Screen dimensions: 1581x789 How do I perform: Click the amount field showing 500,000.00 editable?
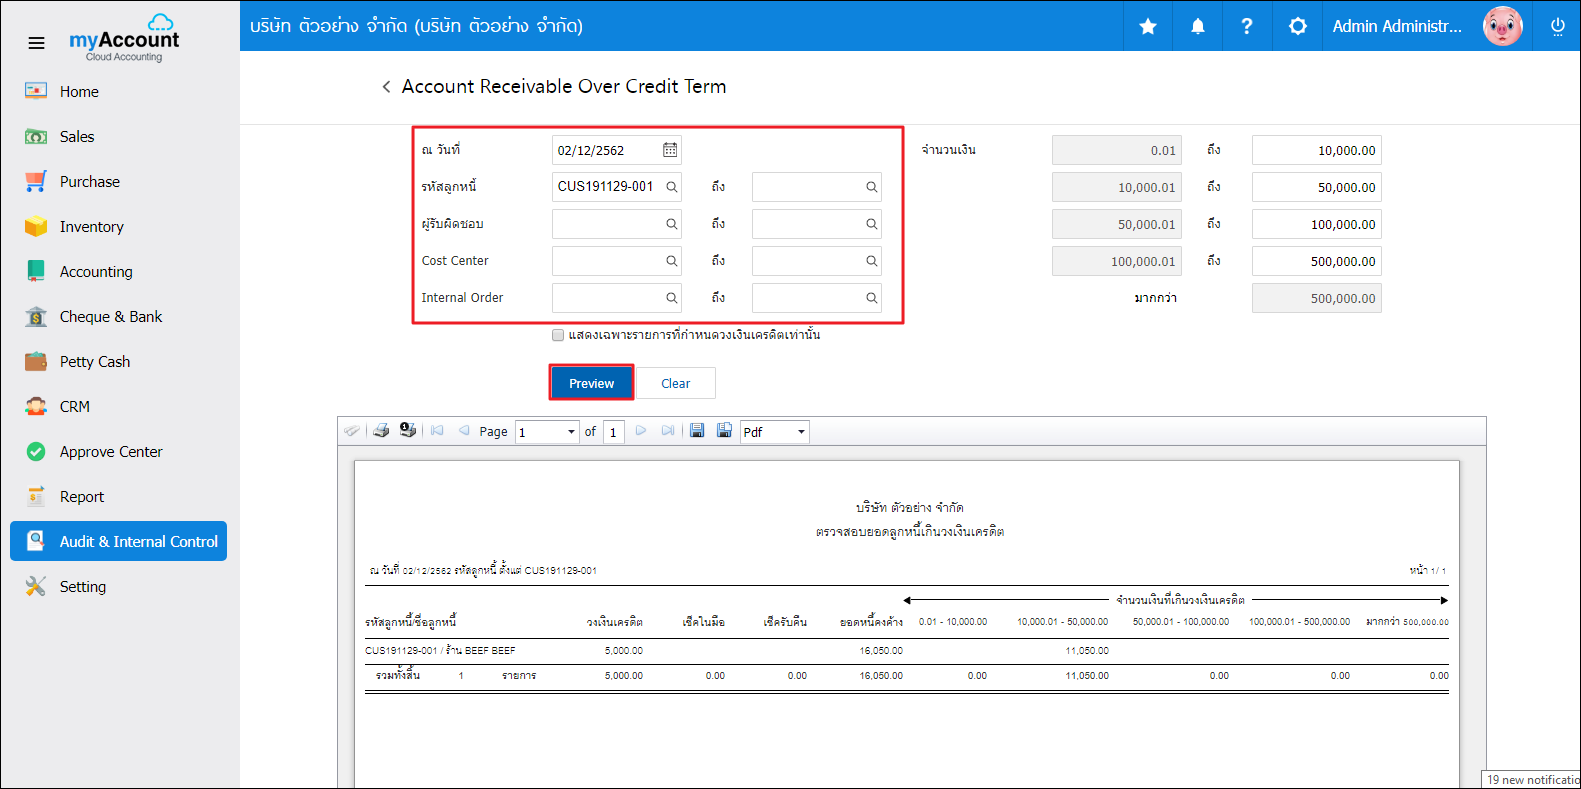tap(1316, 261)
